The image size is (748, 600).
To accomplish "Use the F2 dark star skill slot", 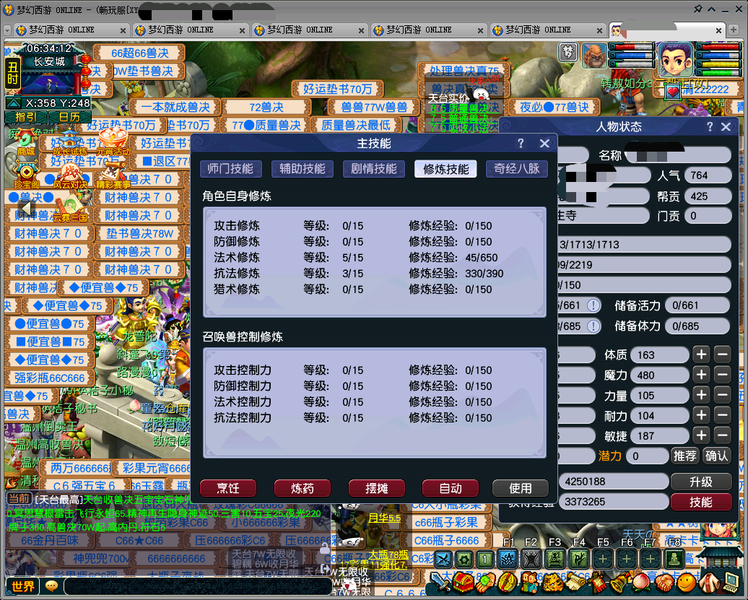I will [x=531, y=559].
